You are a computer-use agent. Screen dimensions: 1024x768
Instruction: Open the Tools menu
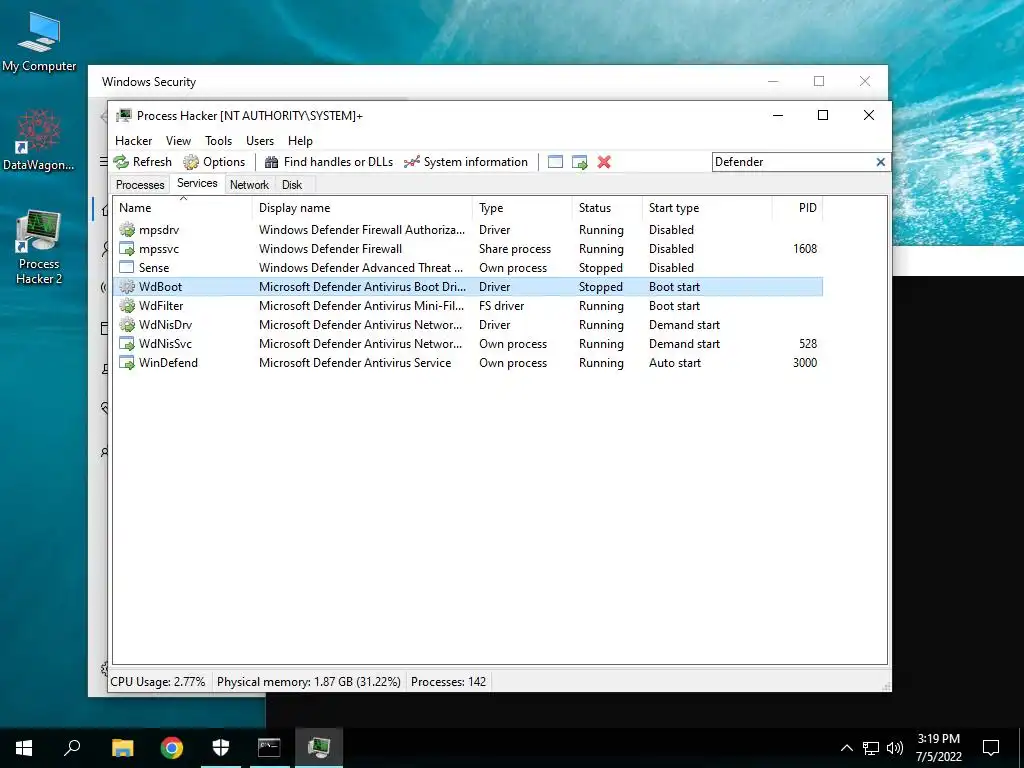pos(218,140)
